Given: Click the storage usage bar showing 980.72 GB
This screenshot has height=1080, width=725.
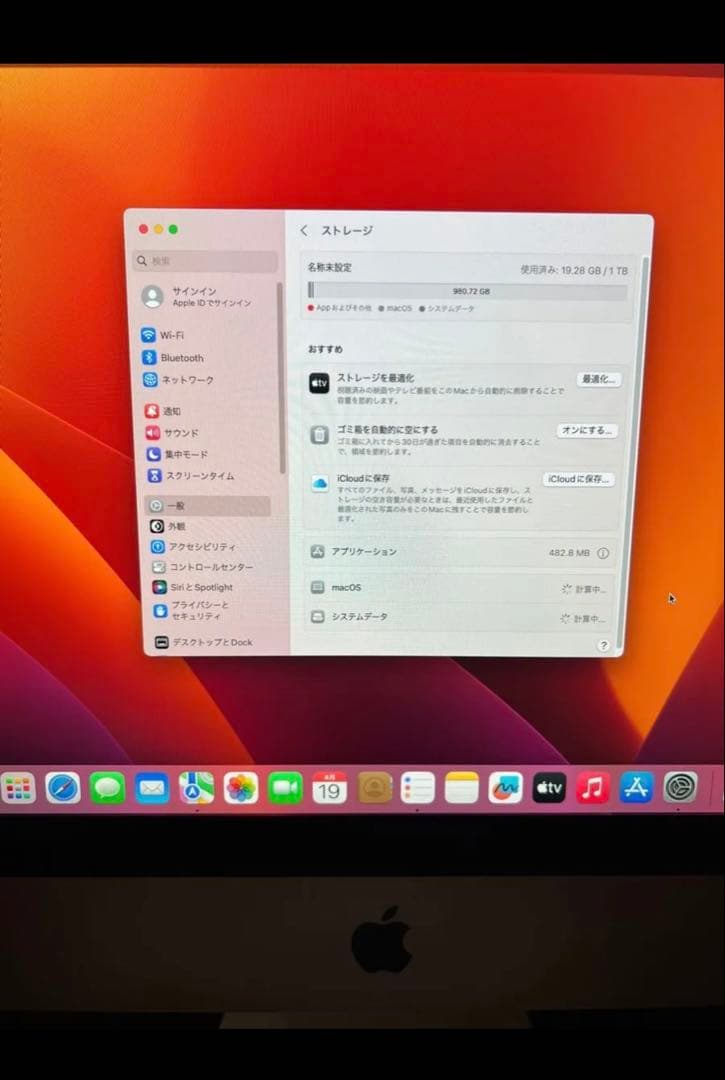Looking at the screenshot, I should (467, 291).
